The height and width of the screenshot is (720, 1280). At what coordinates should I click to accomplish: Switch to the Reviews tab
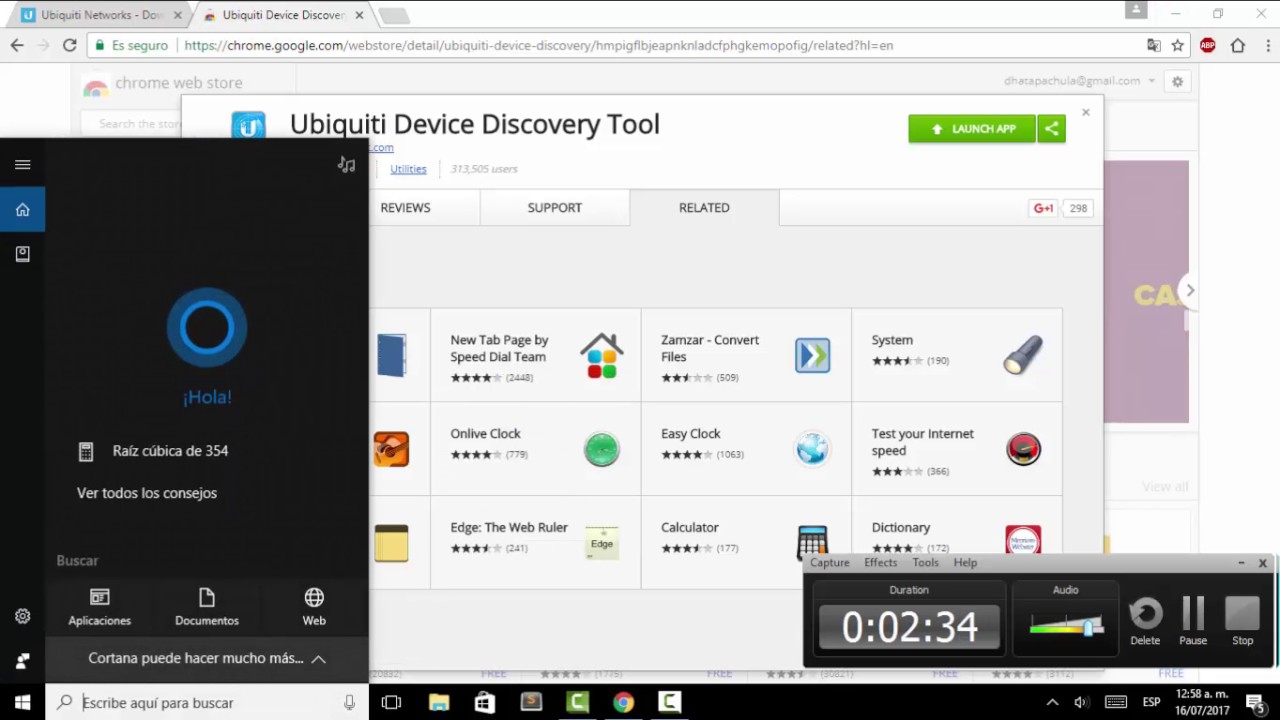click(405, 208)
